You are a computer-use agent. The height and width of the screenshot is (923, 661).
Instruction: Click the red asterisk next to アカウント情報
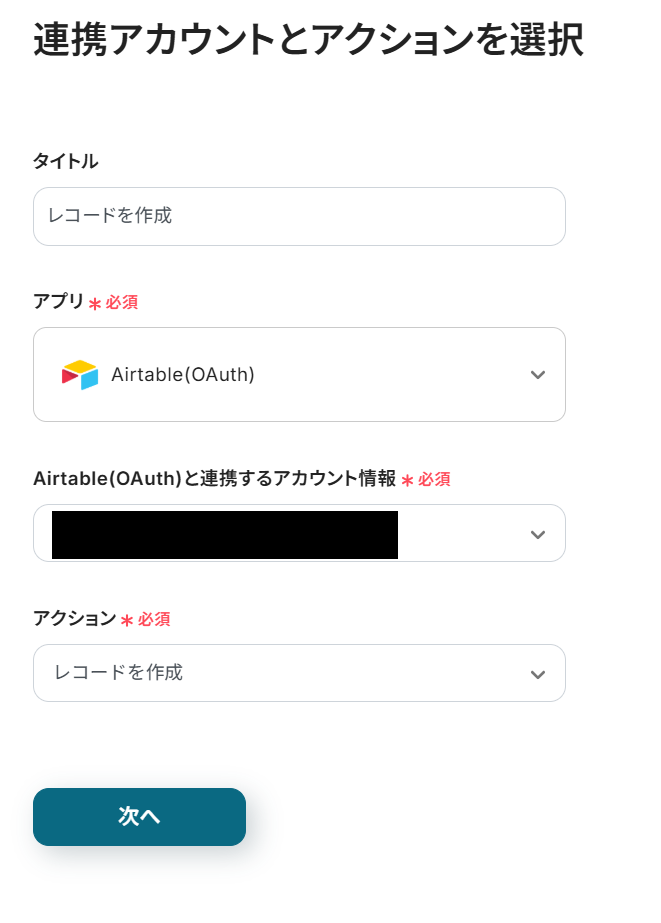point(407,481)
